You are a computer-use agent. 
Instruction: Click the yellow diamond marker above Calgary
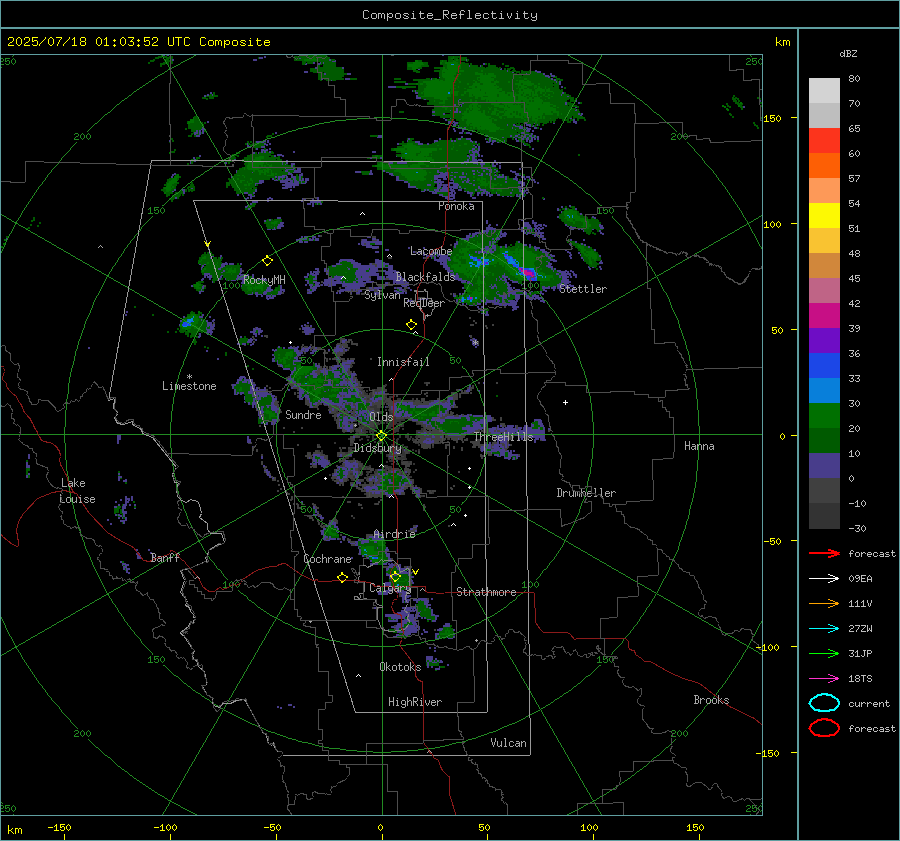point(395,576)
